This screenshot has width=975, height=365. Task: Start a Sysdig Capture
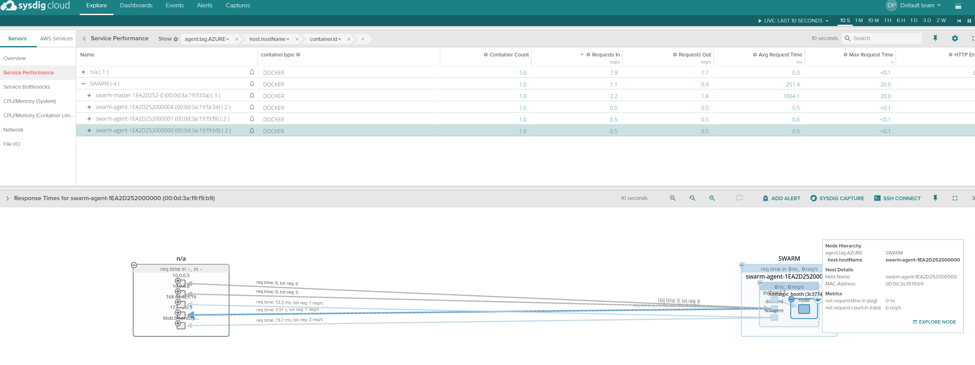click(x=837, y=198)
